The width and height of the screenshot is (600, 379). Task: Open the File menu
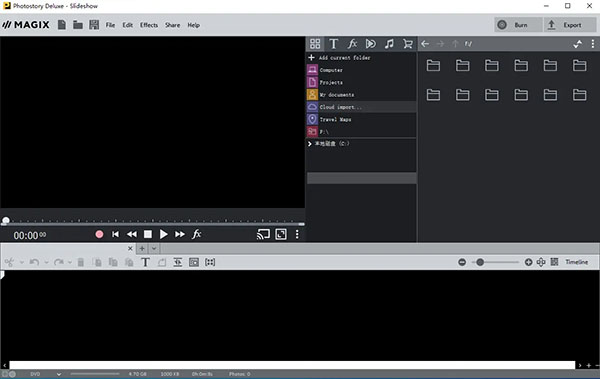pos(110,25)
